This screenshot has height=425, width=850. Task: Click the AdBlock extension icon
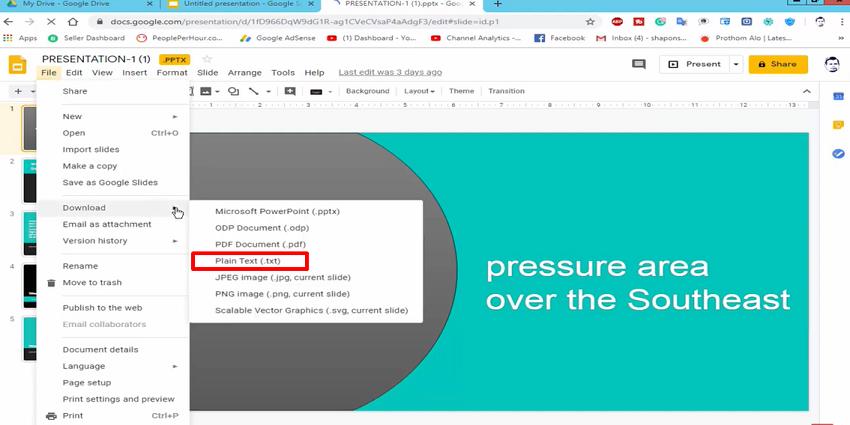[617, 22]
